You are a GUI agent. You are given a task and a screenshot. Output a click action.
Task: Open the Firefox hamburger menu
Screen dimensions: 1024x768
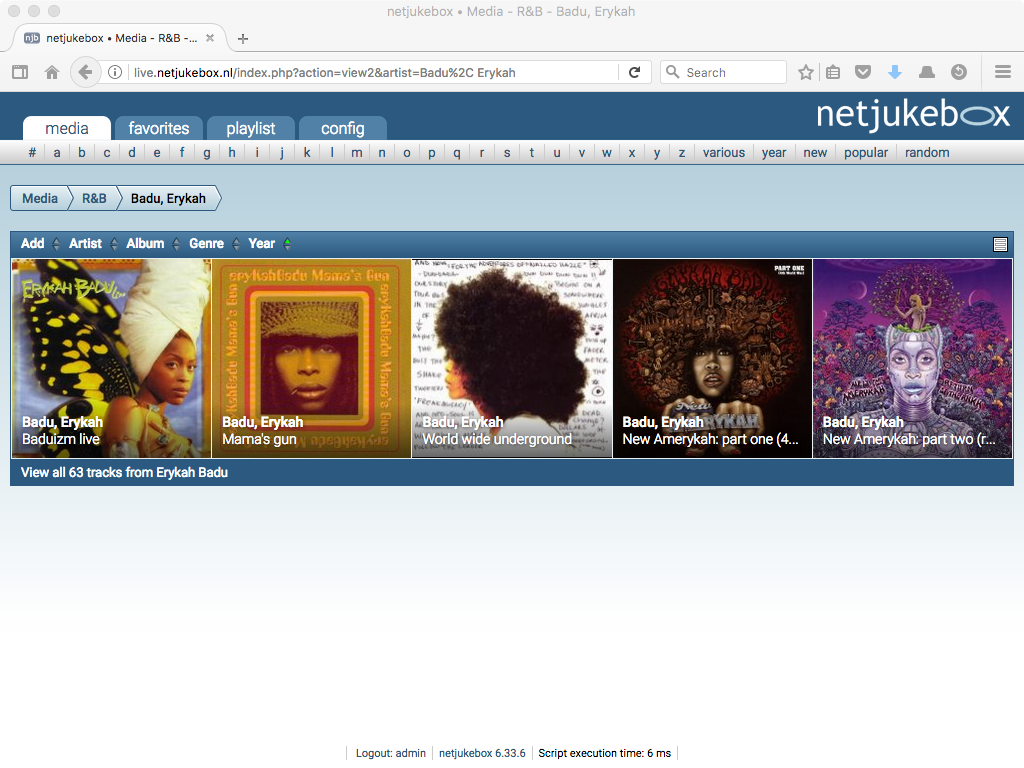[x=1002, y=72]
